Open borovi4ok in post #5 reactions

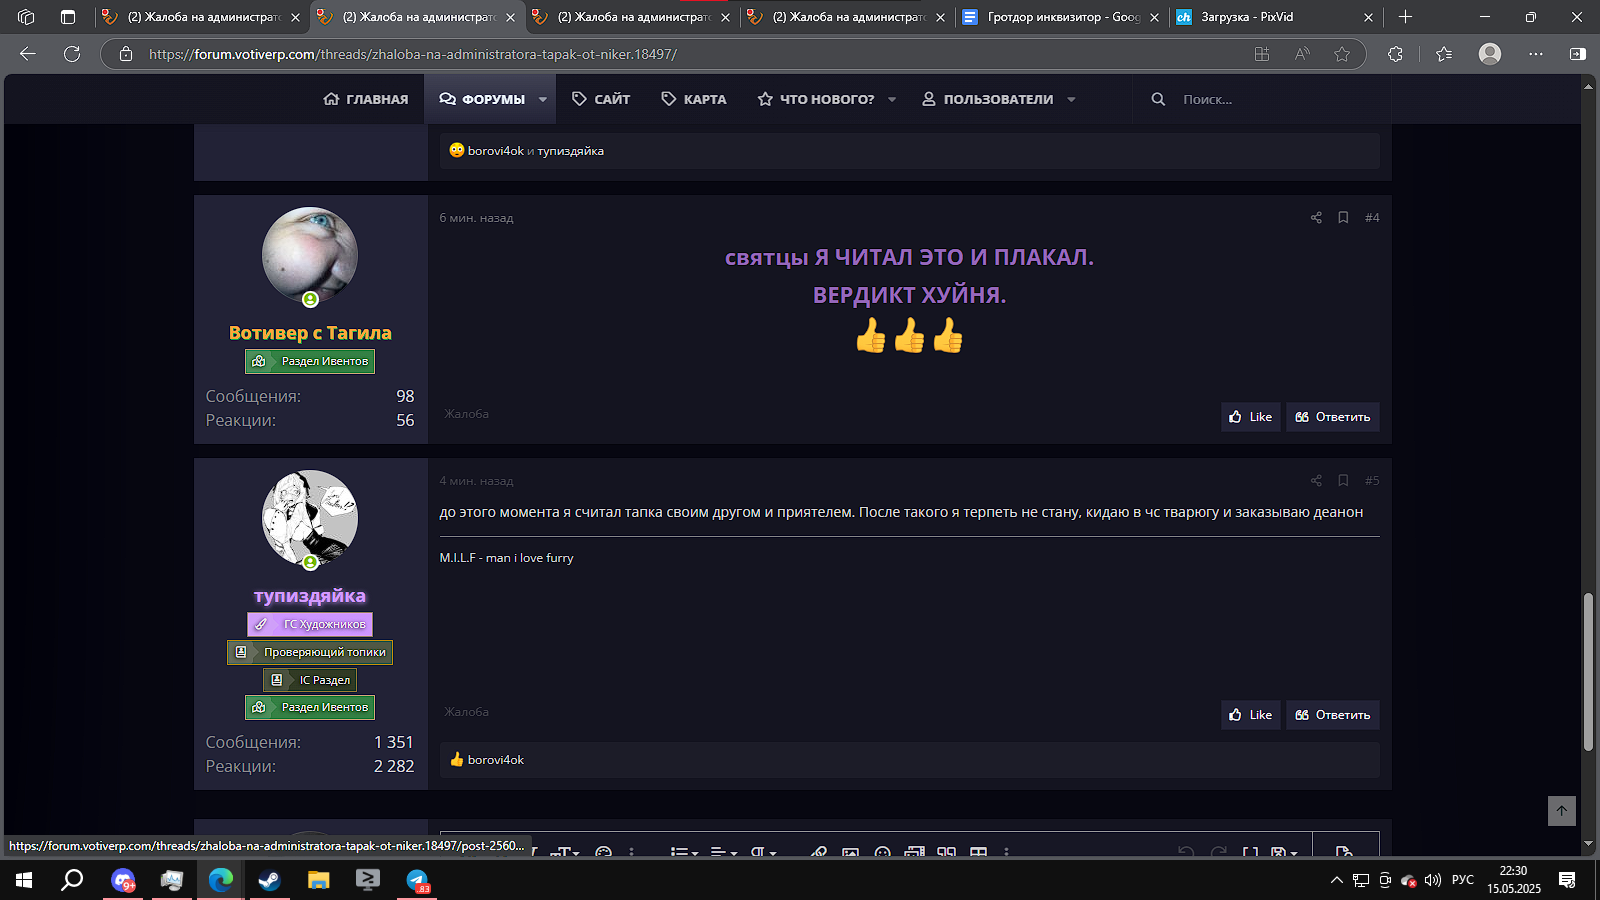(496, 760)
